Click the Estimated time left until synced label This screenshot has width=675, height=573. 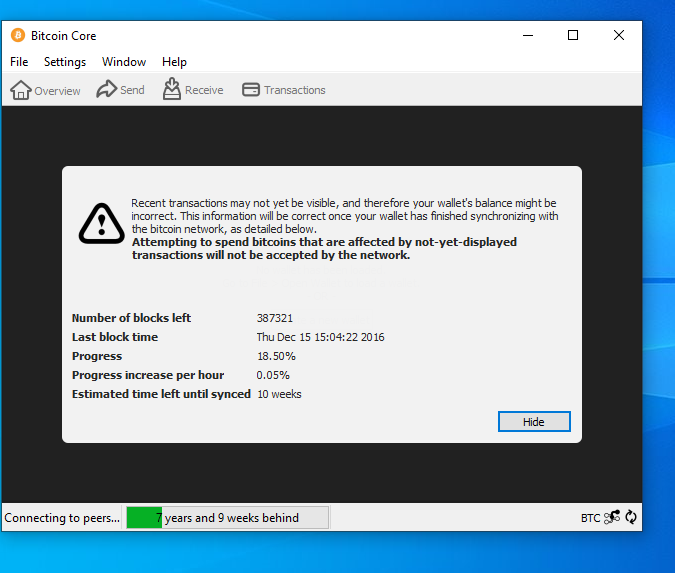[161, 394]
